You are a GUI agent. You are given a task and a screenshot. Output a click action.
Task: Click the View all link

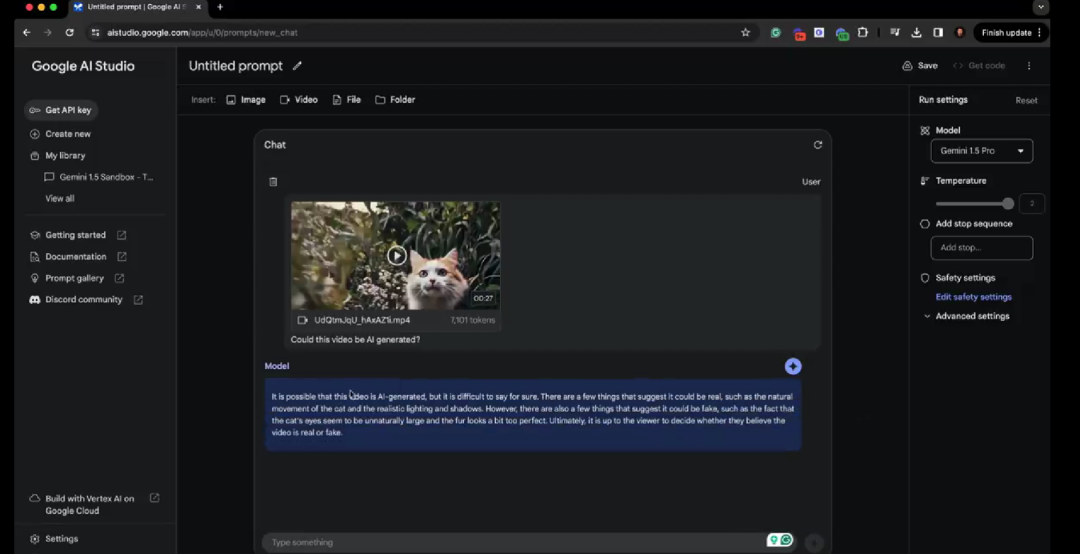tap(60, 198)
